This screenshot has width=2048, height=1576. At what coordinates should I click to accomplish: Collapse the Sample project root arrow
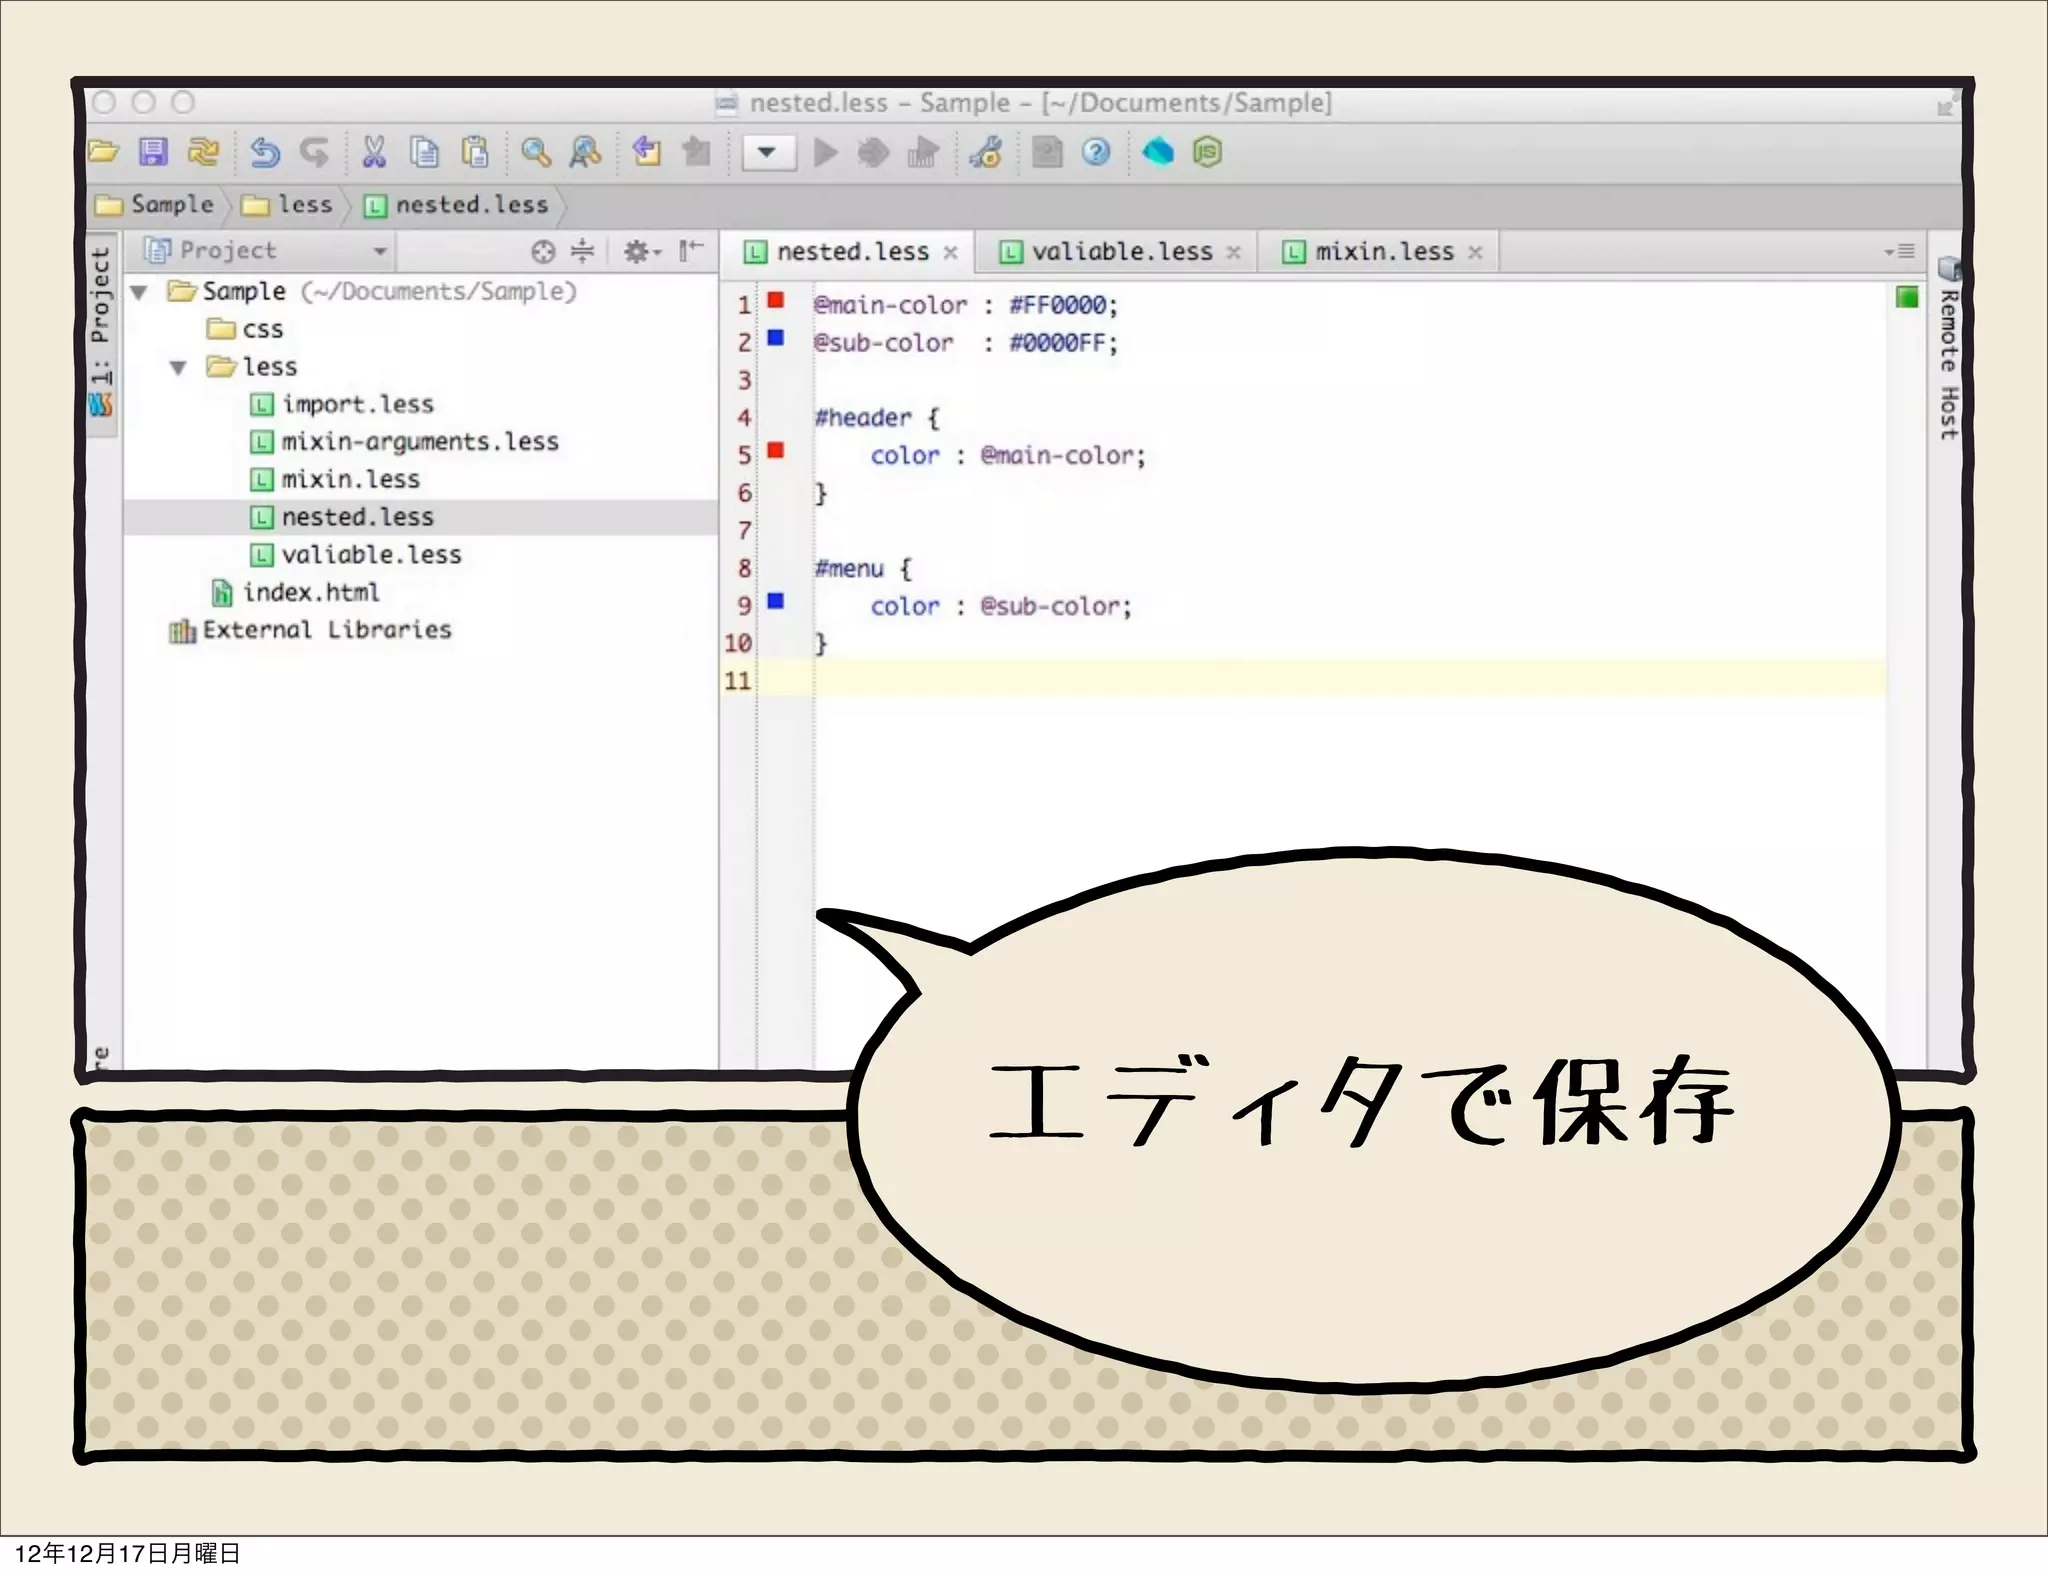tap(140, 292)
